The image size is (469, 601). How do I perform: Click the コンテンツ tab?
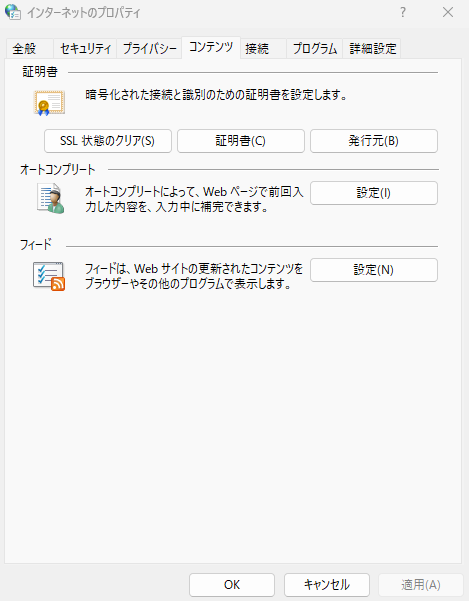(x=211, y=48)
